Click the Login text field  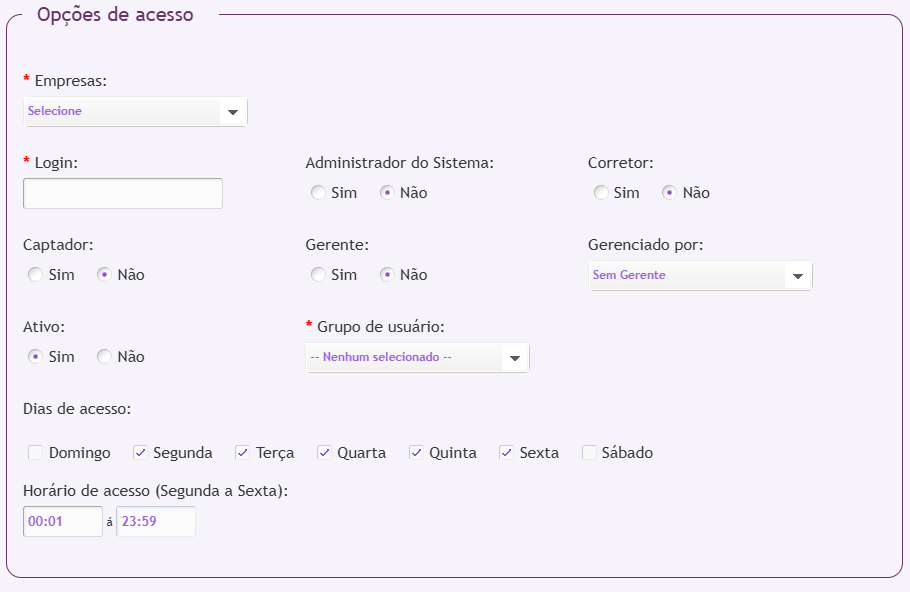123,193
